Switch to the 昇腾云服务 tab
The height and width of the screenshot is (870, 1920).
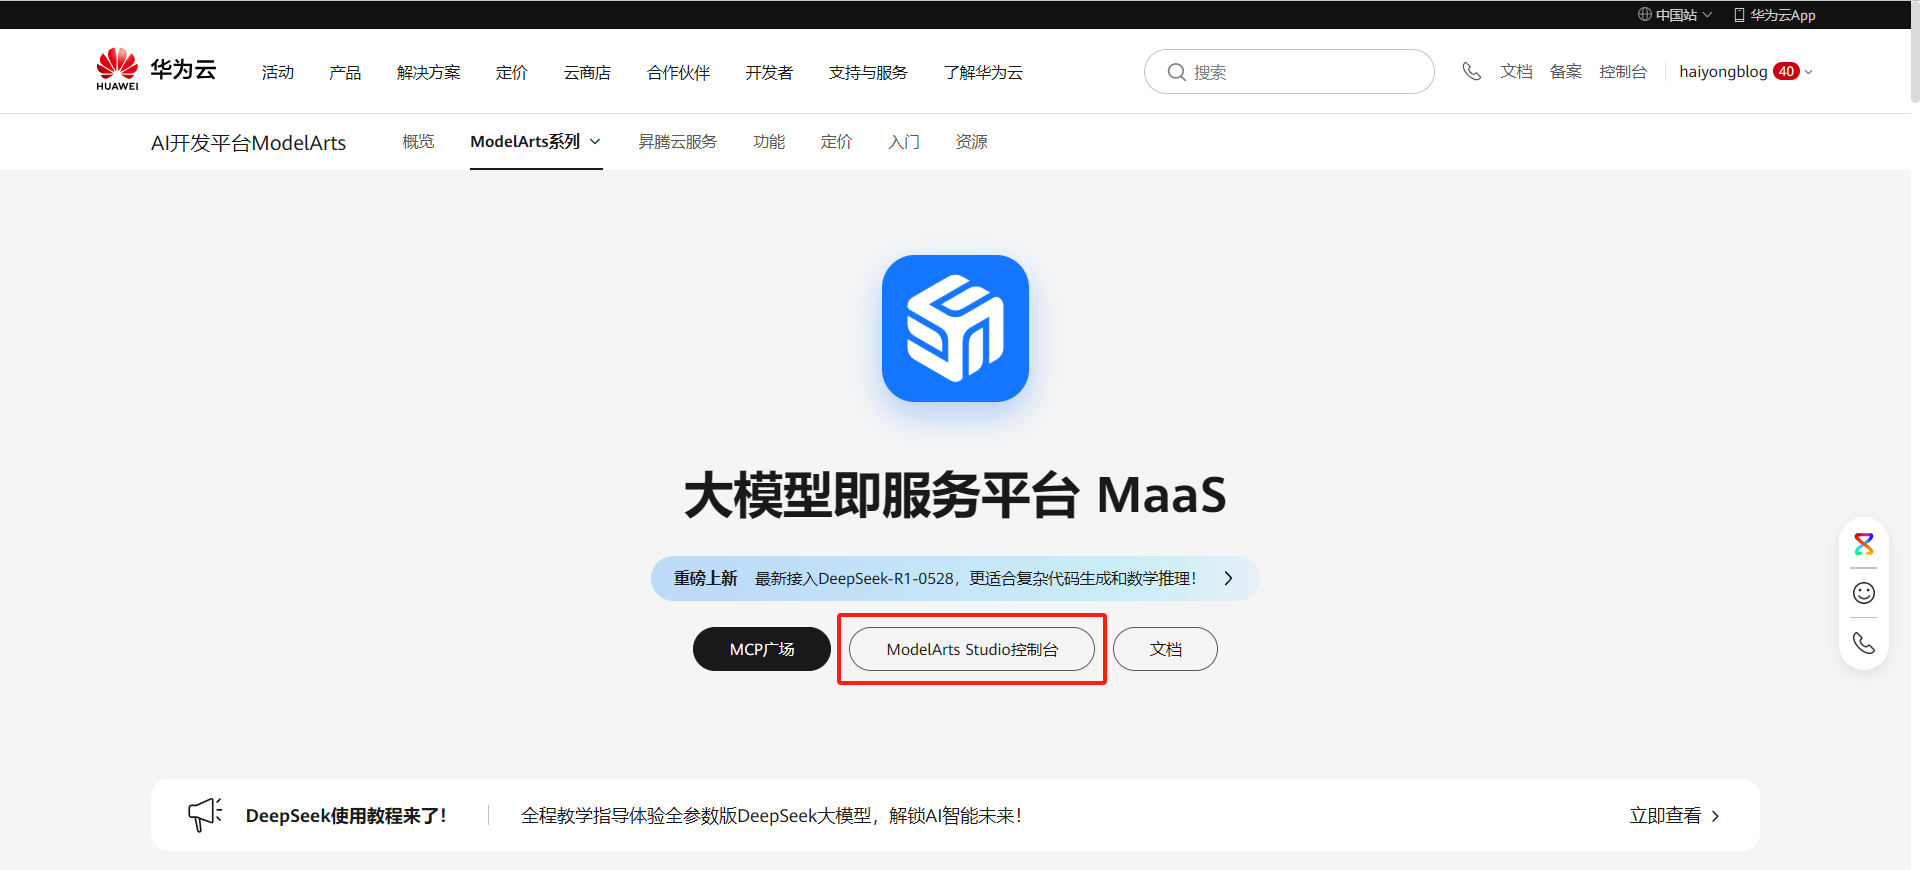tap(678, 142)
